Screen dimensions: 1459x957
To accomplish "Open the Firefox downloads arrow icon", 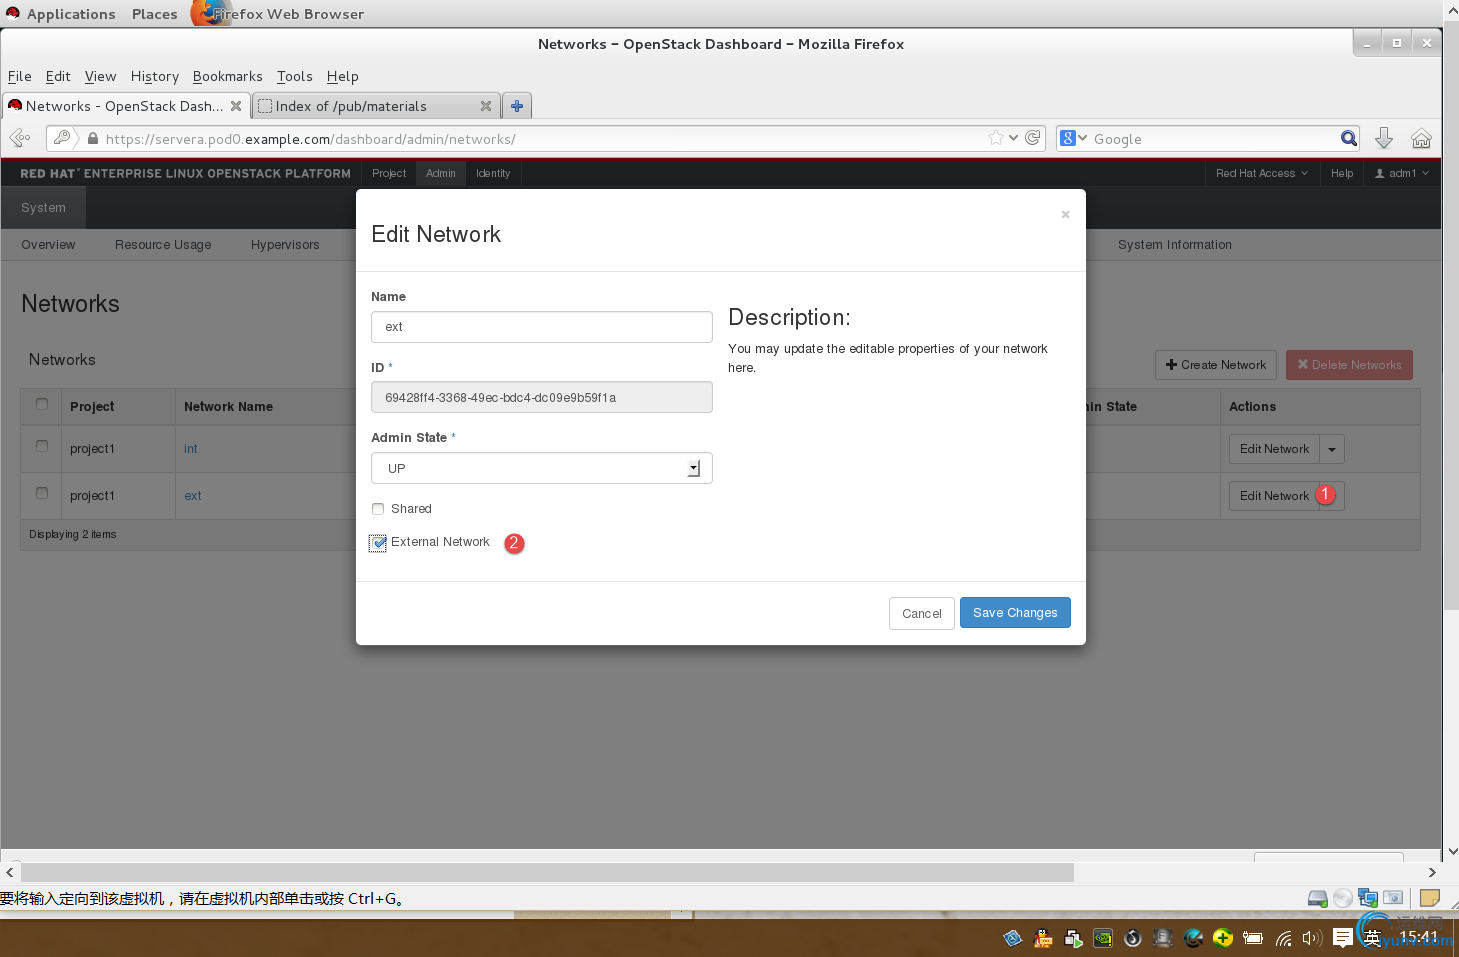I will [x=1384, y=138].
